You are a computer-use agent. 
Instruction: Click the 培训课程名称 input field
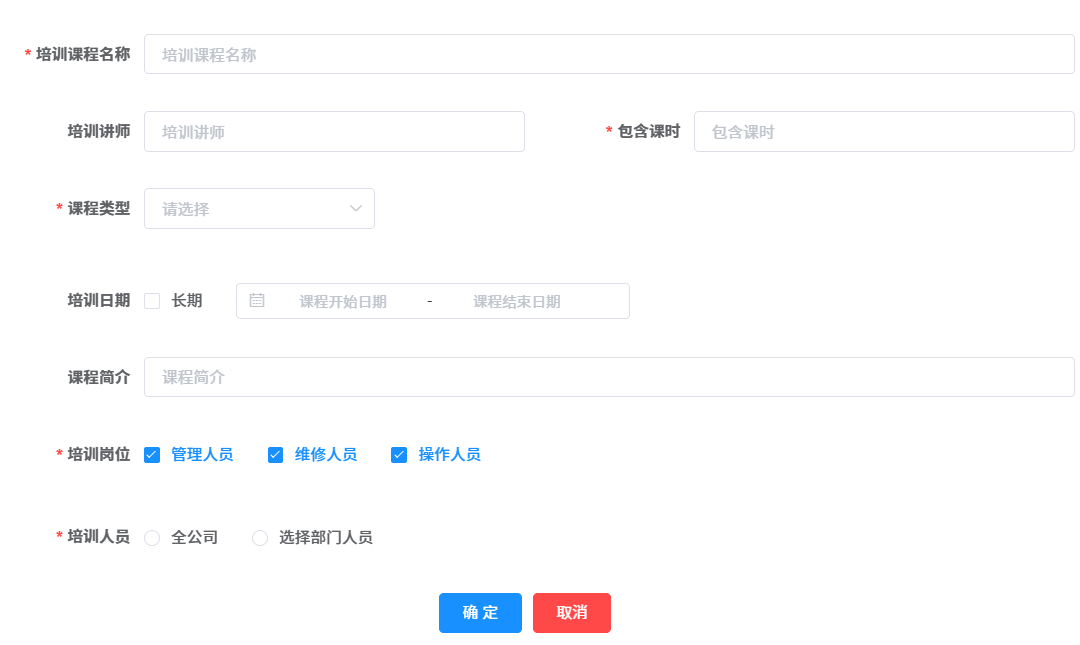(x=609, y=54)
